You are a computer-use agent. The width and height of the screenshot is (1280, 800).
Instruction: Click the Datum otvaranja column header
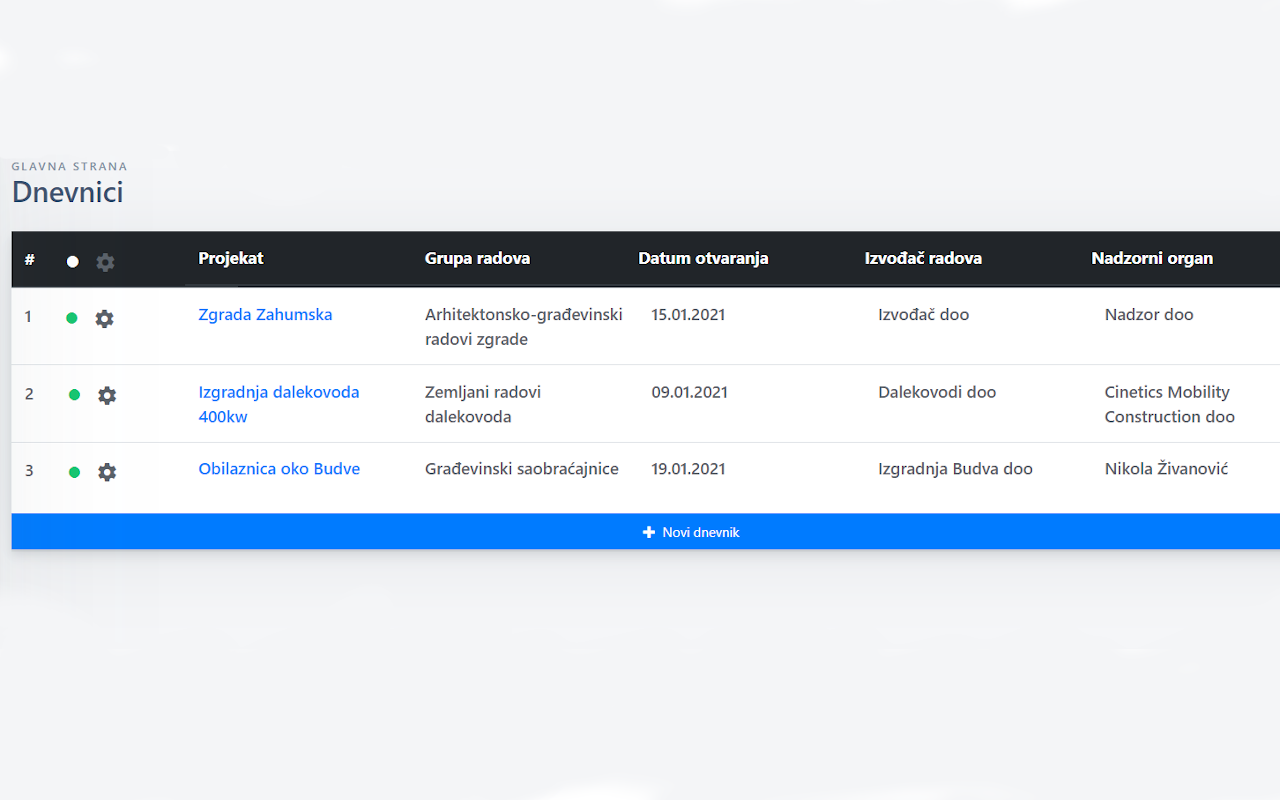coord(703,258)
